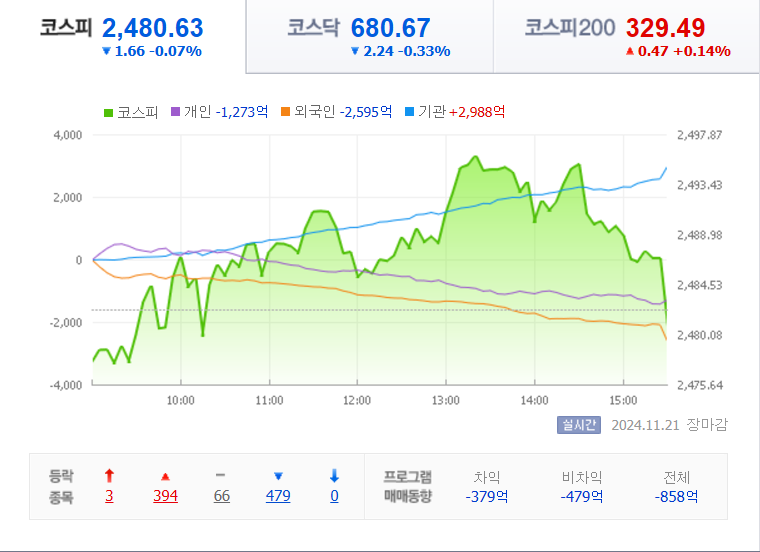This screenshot has height=552, width=760.
Task: Click the blue 기관 legend swatch
Action: click(410, 112)
